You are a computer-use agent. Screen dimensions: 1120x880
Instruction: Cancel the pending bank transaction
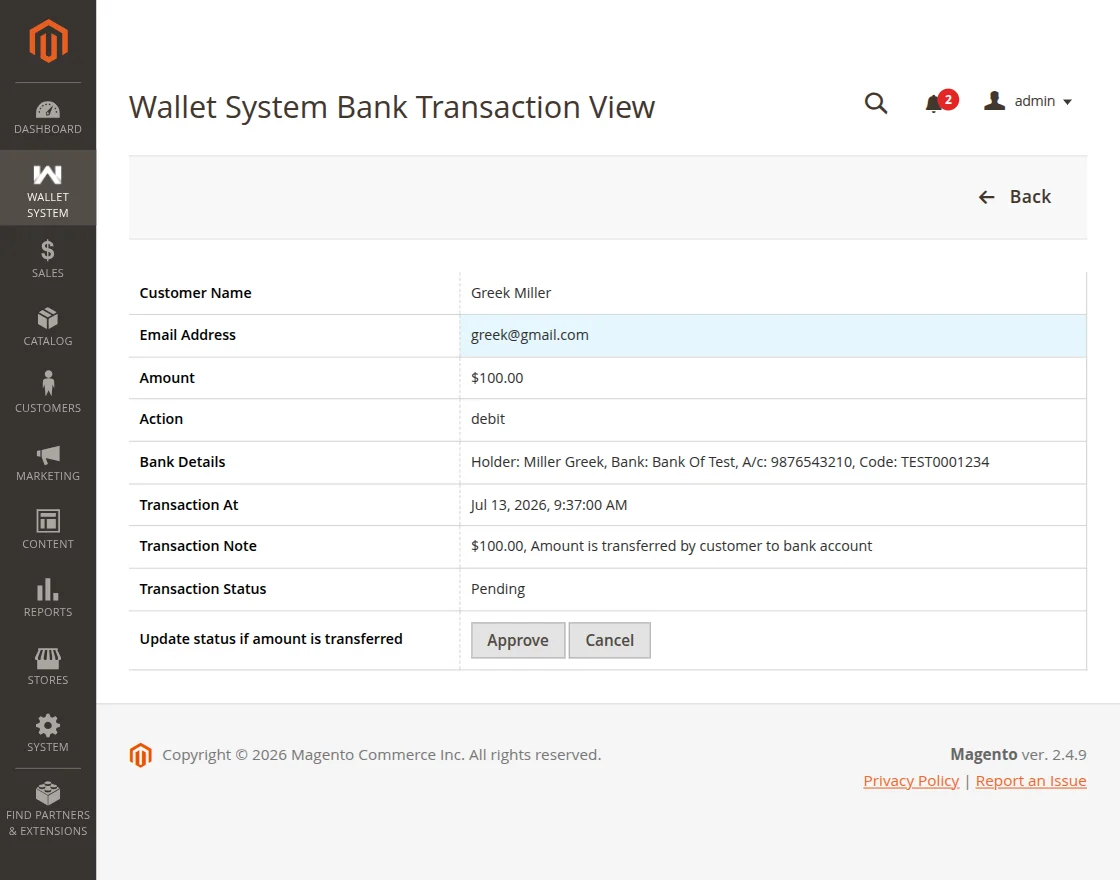609,640
